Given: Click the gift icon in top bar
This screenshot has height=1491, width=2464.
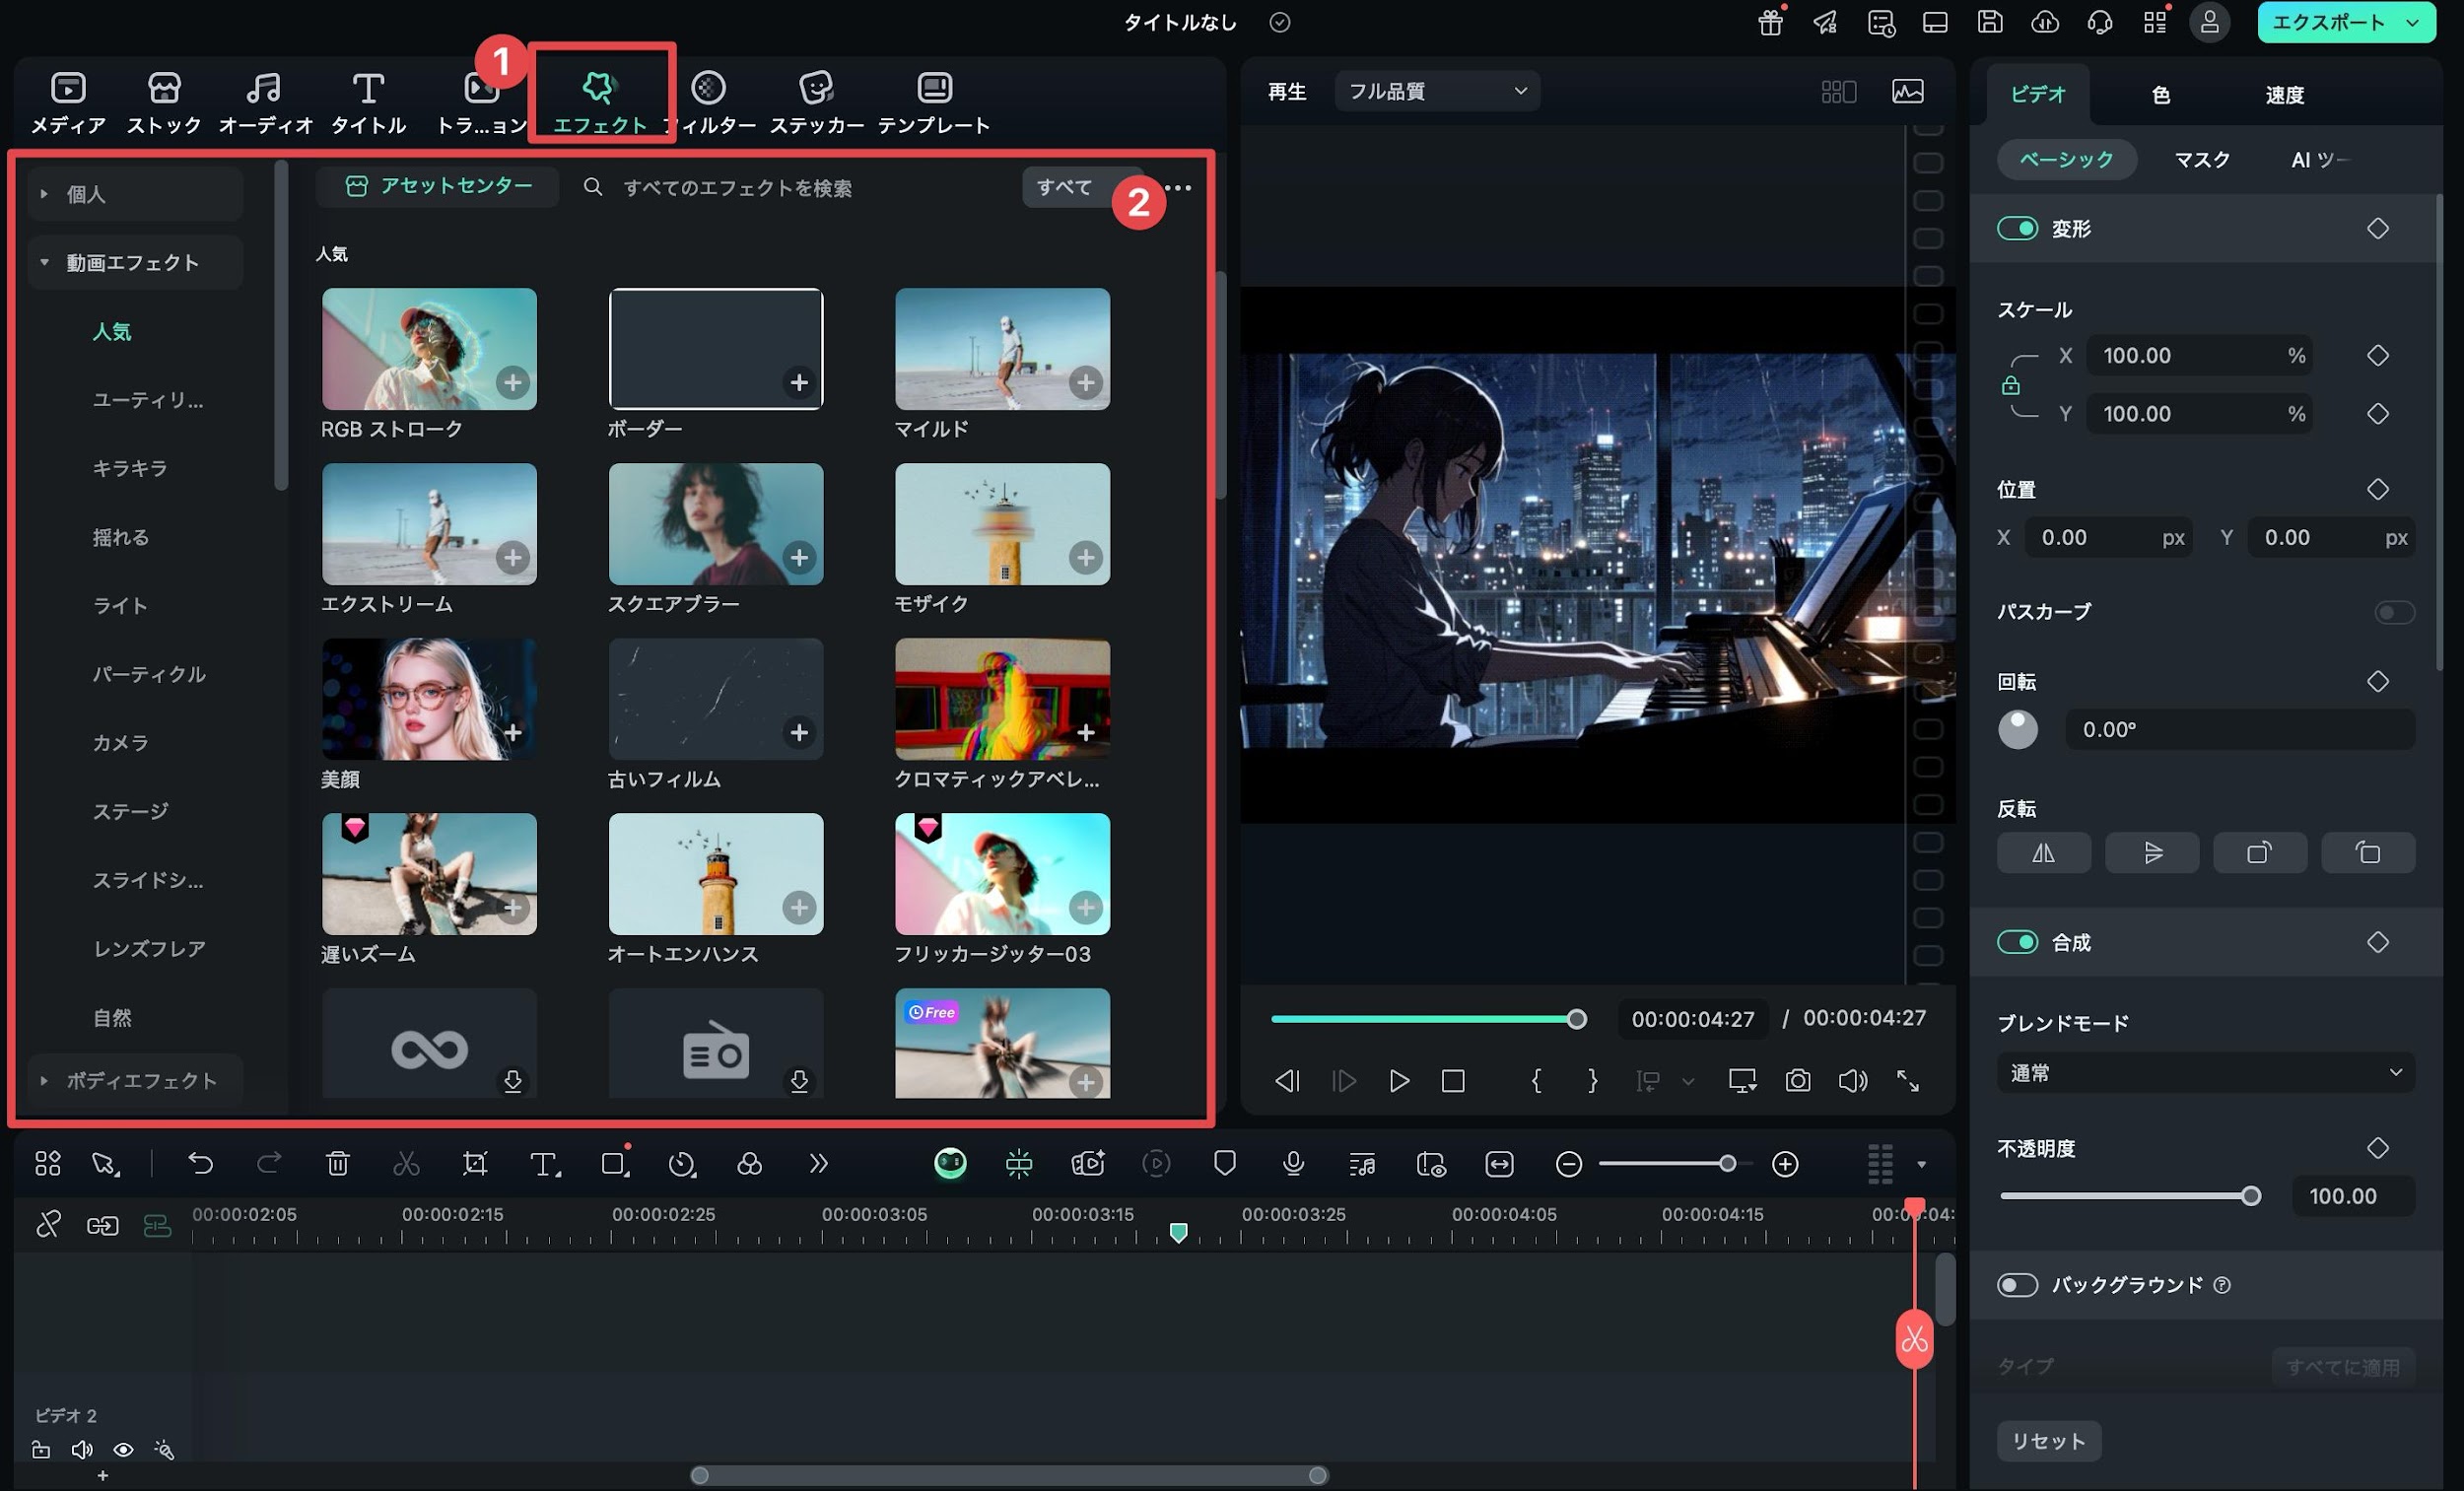Looking at the screenshot, I should (1771, 22).
